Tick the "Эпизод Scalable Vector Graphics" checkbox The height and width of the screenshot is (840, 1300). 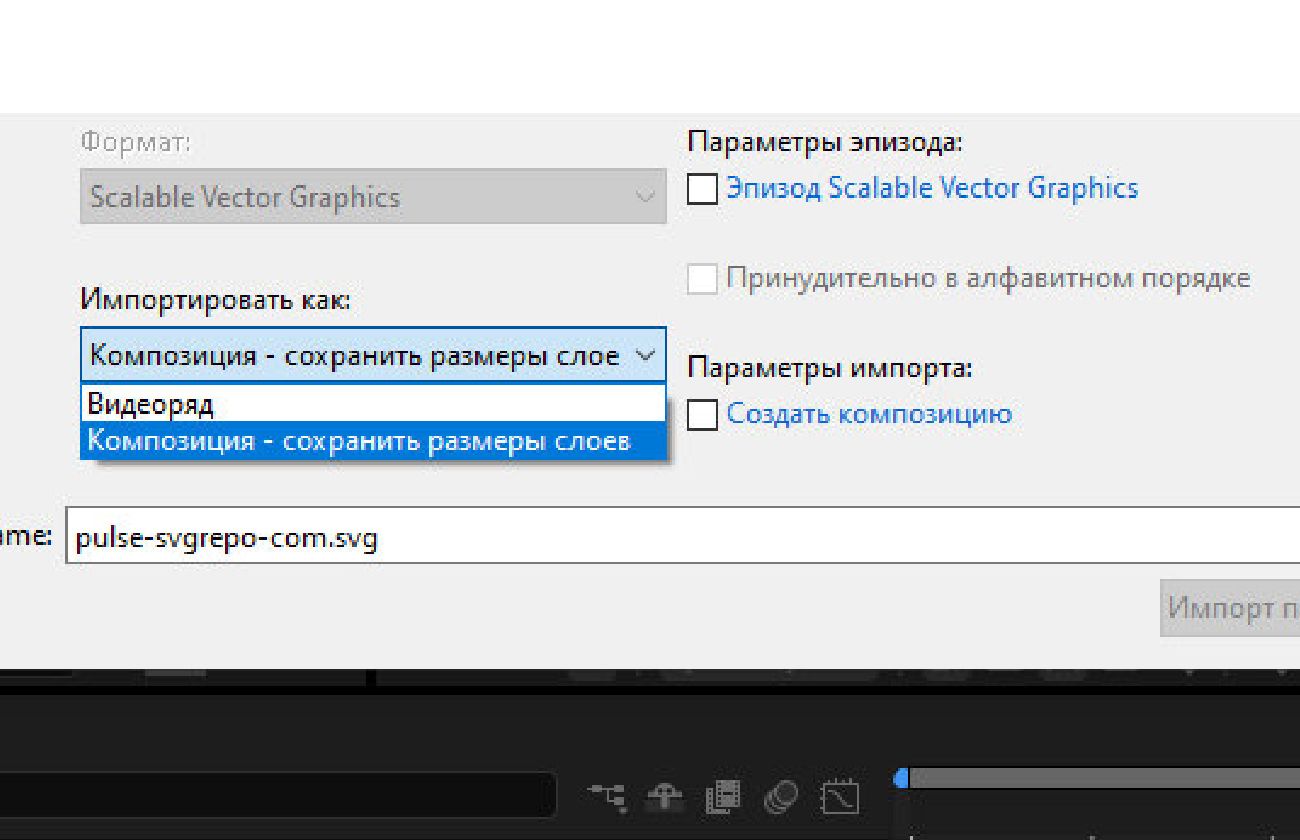pyautogui.click(x=702, y=189)
